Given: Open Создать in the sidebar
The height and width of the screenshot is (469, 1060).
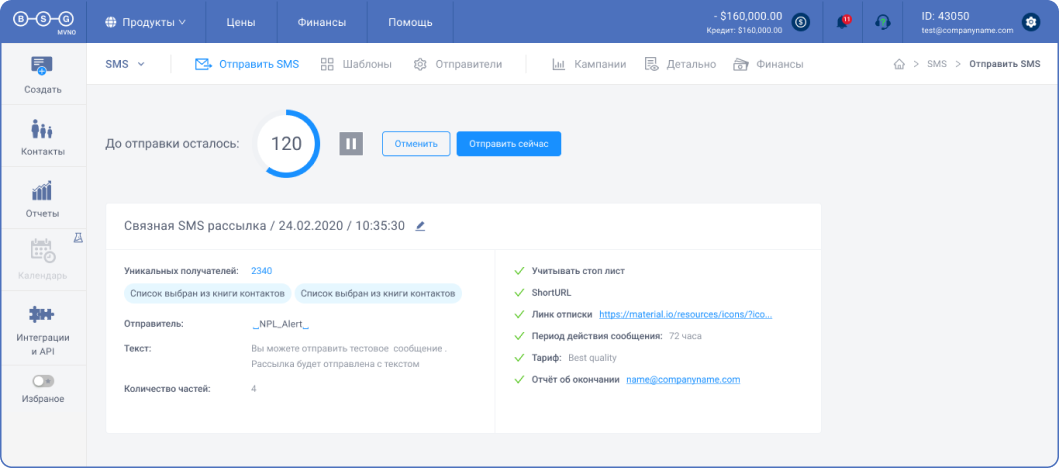Looking at the screenshot, I should 42,75.
